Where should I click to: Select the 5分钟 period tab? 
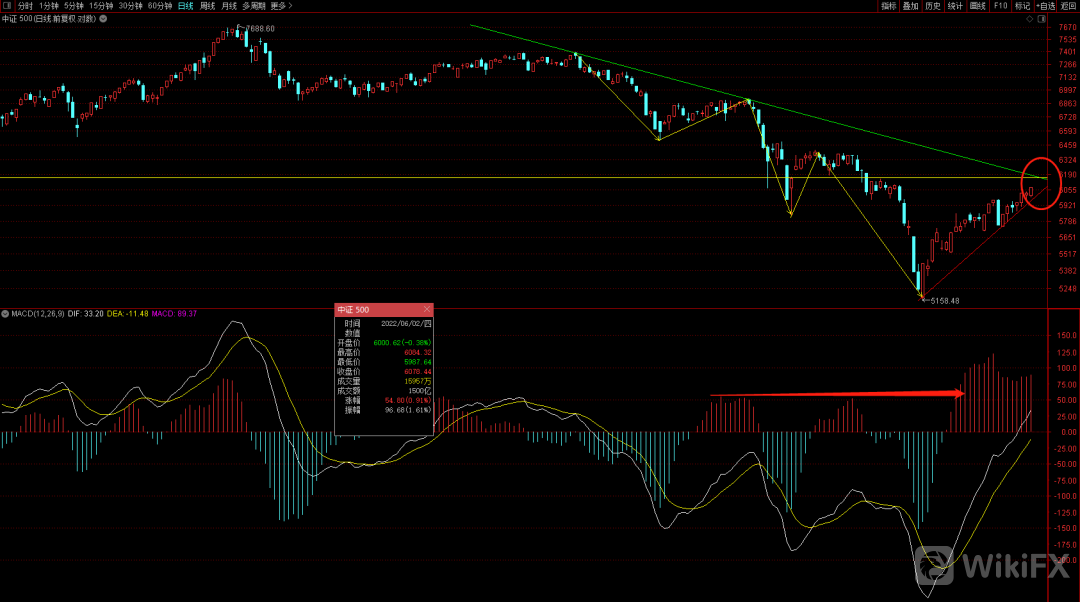(75, 6)
